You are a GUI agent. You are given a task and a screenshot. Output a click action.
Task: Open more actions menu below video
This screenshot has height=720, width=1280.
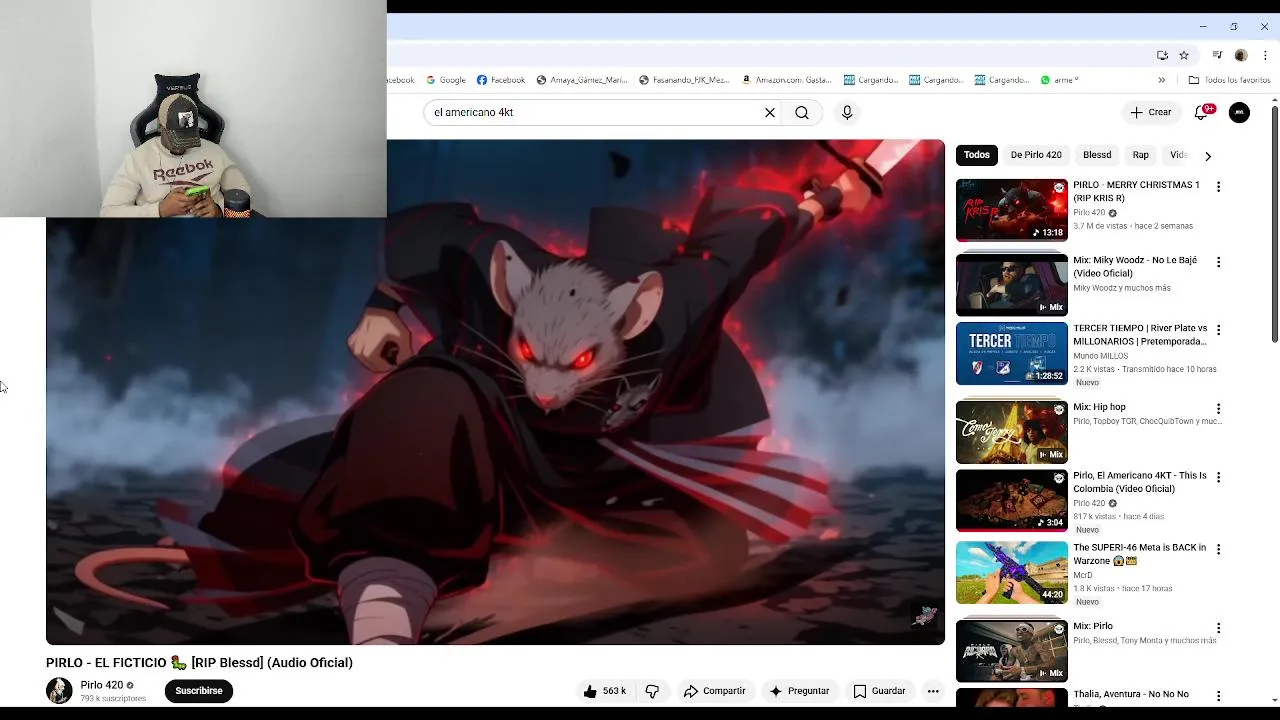933,691
